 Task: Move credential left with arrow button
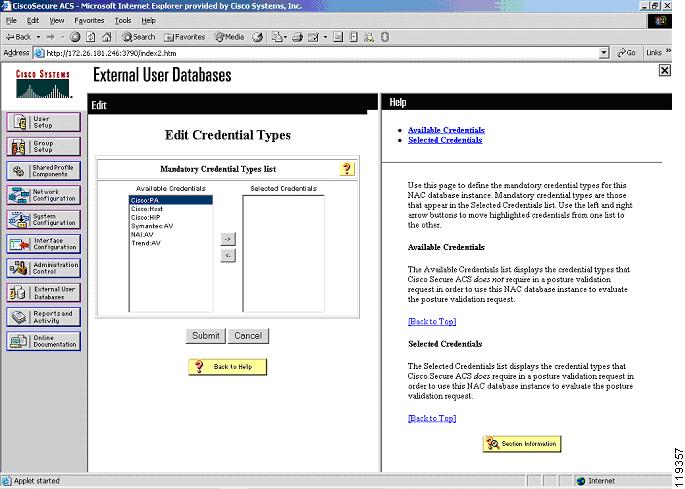point(228,255)
